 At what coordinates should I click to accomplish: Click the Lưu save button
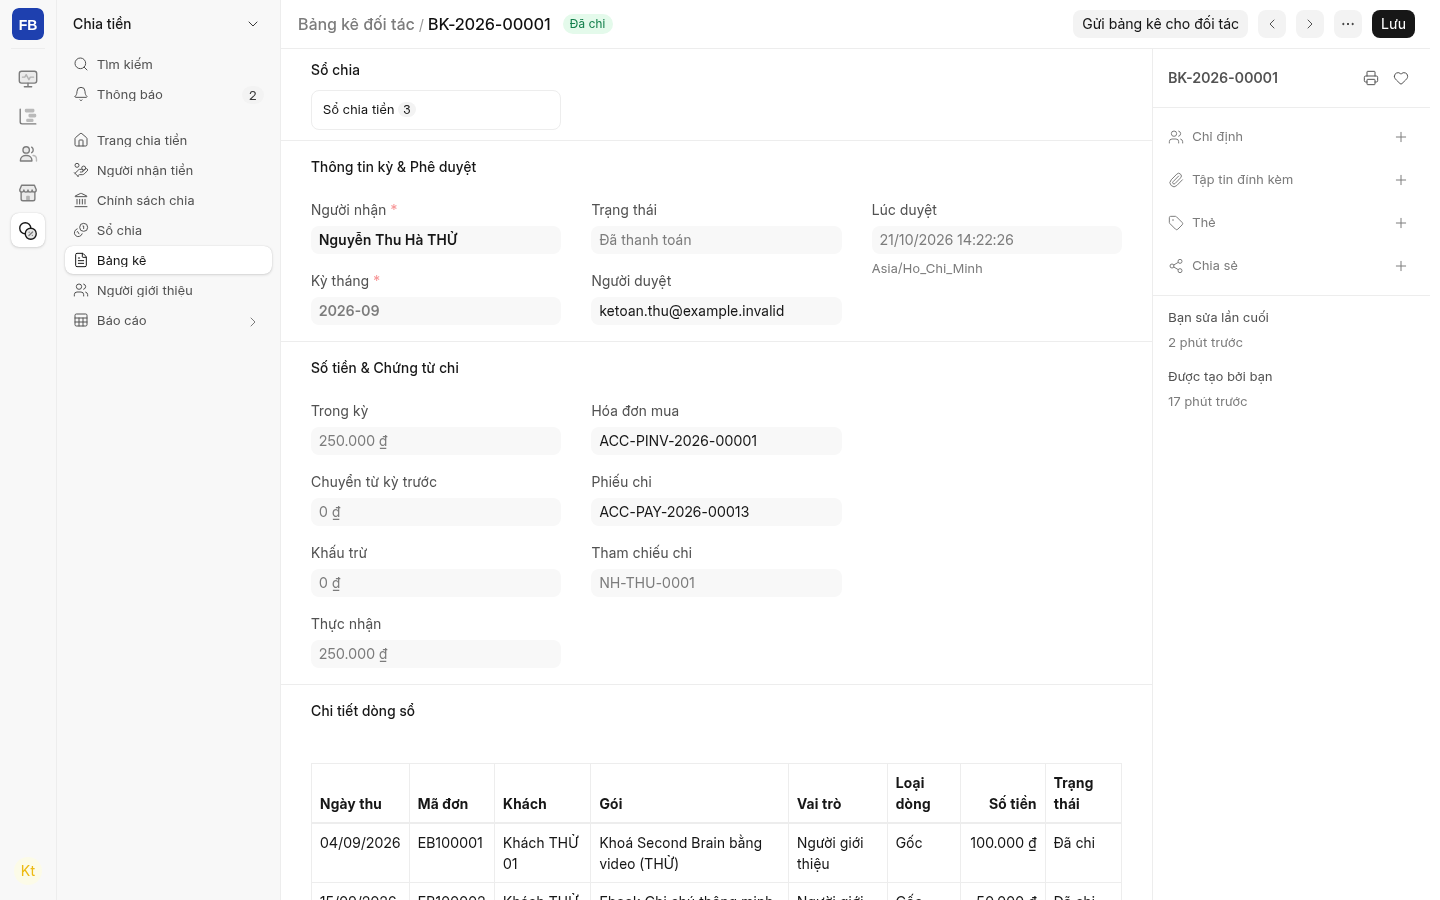tap(1393, 24)
